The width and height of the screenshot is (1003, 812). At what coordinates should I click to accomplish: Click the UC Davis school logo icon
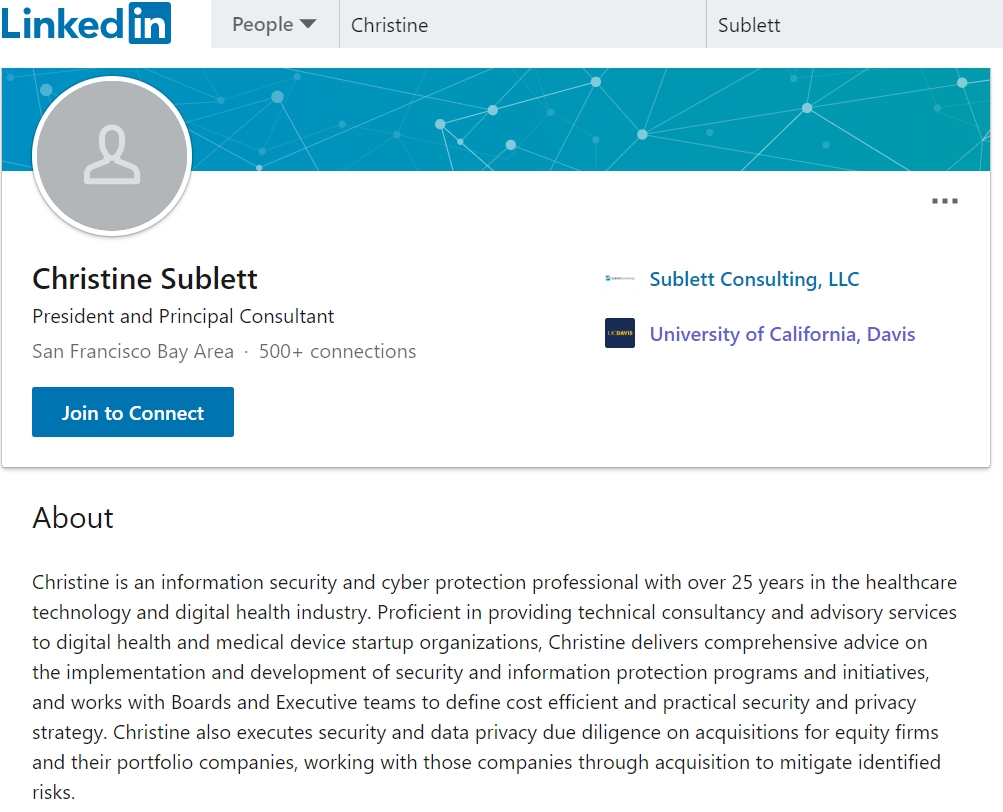coord(620,333)
